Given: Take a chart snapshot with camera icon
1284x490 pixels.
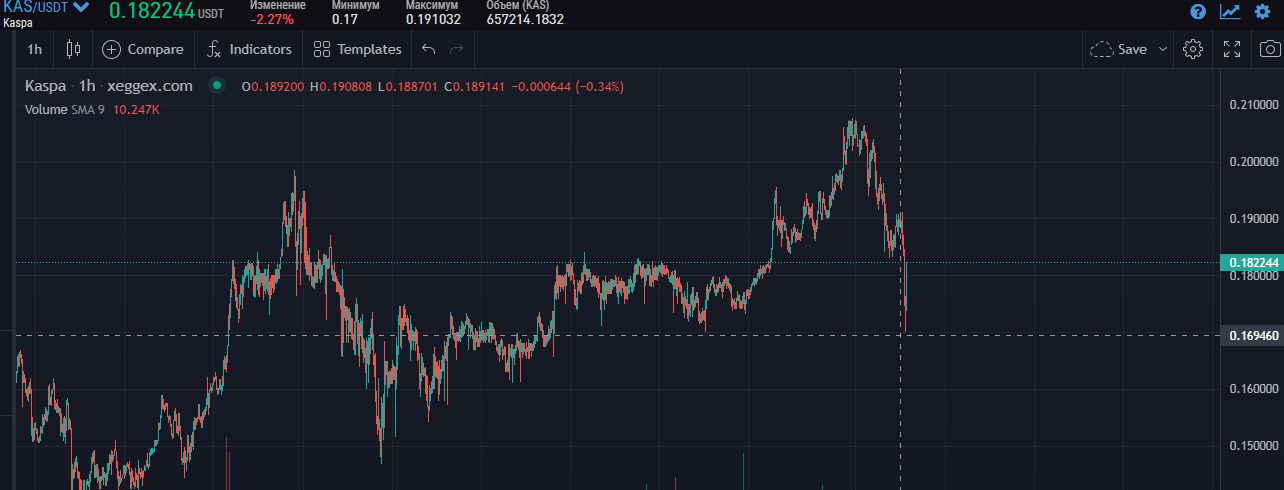Looking at the screenshot, I should pos(1269,49).
